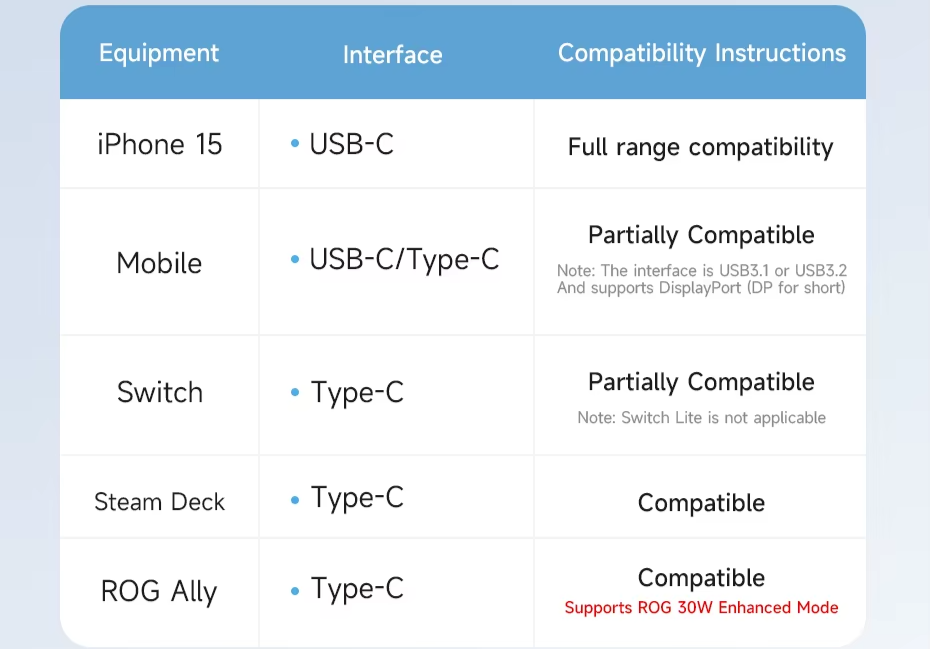Click Partially Compatible in the Mobile row

[x=701, y=235]
